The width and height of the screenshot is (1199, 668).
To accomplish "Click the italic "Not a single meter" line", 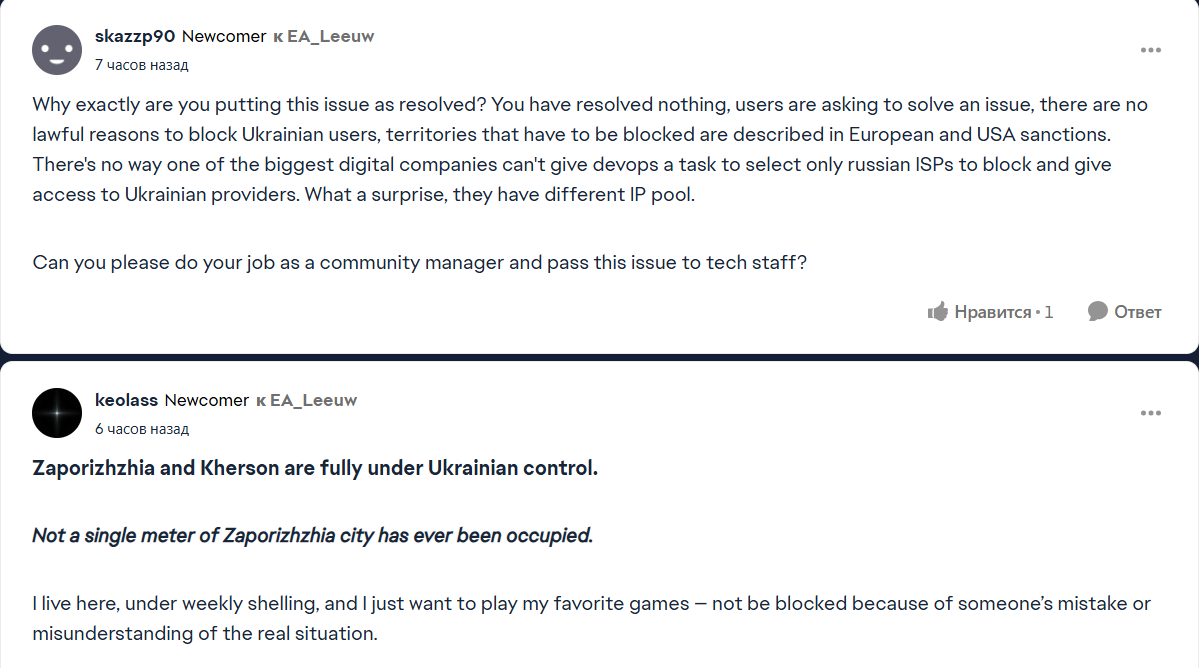I will (x=312, y=535).
